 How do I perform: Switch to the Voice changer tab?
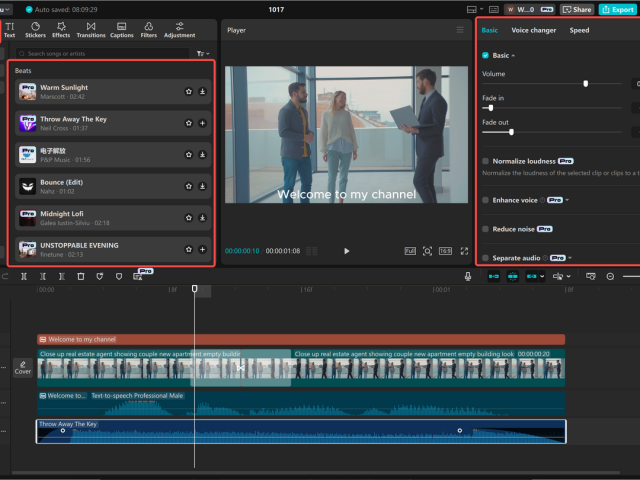tap(533, 30)
